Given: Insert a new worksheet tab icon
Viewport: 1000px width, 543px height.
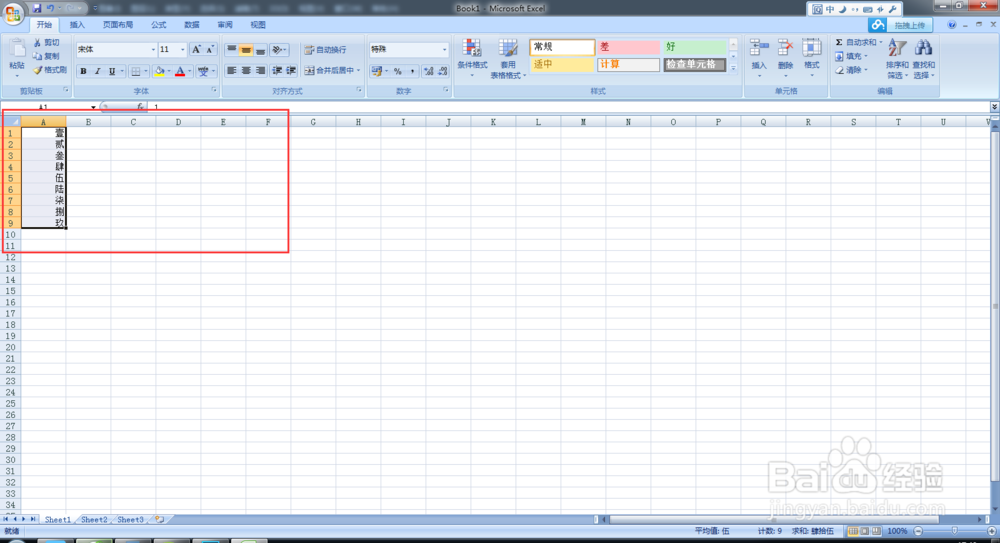Looking at the screenshot, I should click(159, 519).
